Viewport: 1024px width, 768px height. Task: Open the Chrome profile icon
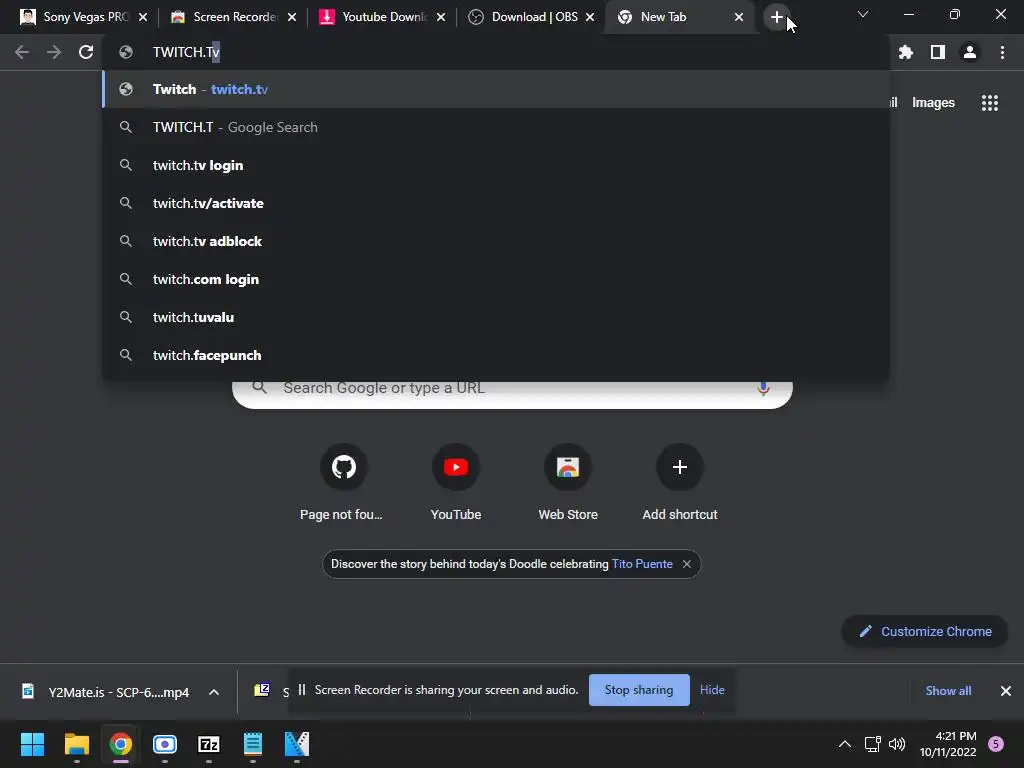pyautogui.click(x=970, y=52)
